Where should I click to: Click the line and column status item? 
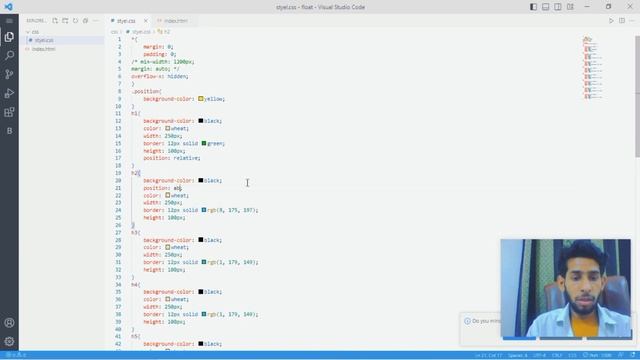488,356
